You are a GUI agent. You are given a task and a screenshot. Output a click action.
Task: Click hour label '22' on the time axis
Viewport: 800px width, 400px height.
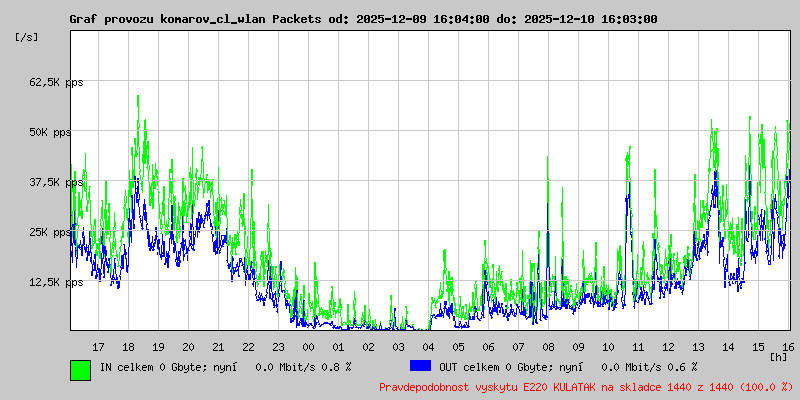248,347
